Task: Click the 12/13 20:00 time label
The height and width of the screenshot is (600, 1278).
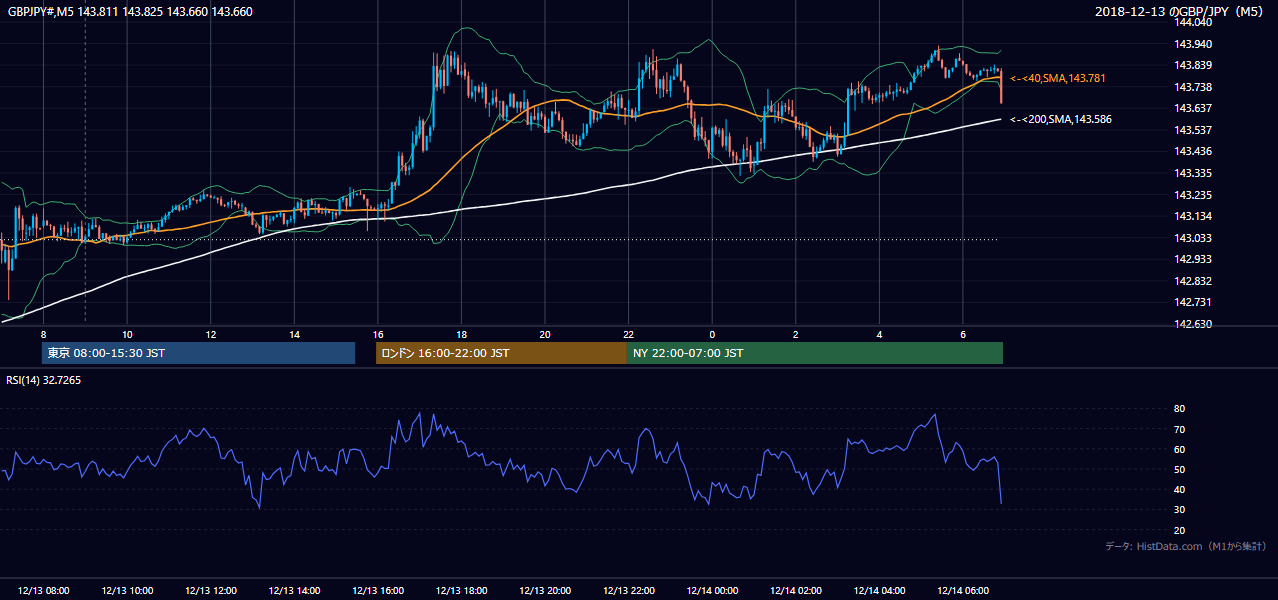Action: coord(545,591)
